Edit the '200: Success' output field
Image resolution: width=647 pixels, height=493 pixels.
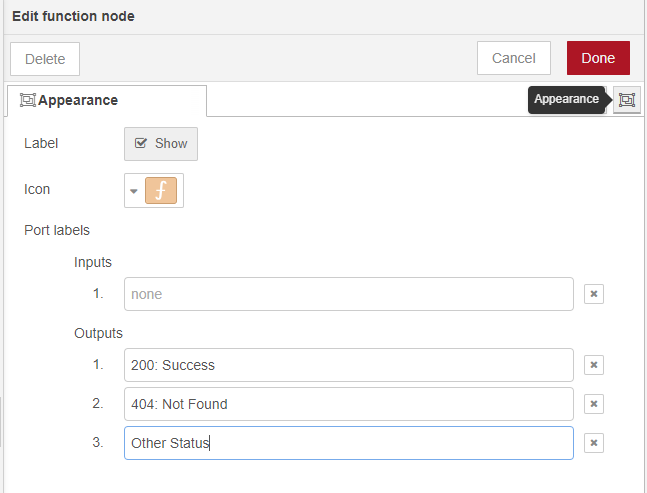348,365
